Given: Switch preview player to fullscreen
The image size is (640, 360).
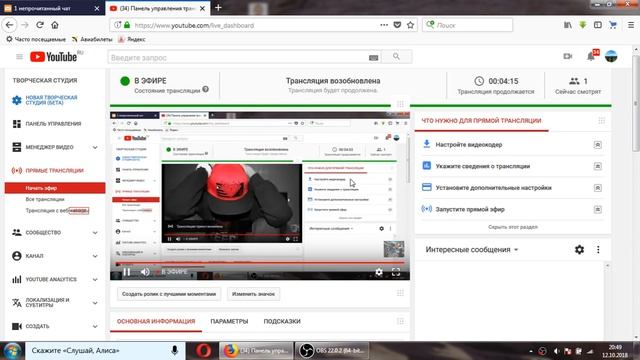Looking at the screenshot, I should pyautogui.click(x=396, y=272).
